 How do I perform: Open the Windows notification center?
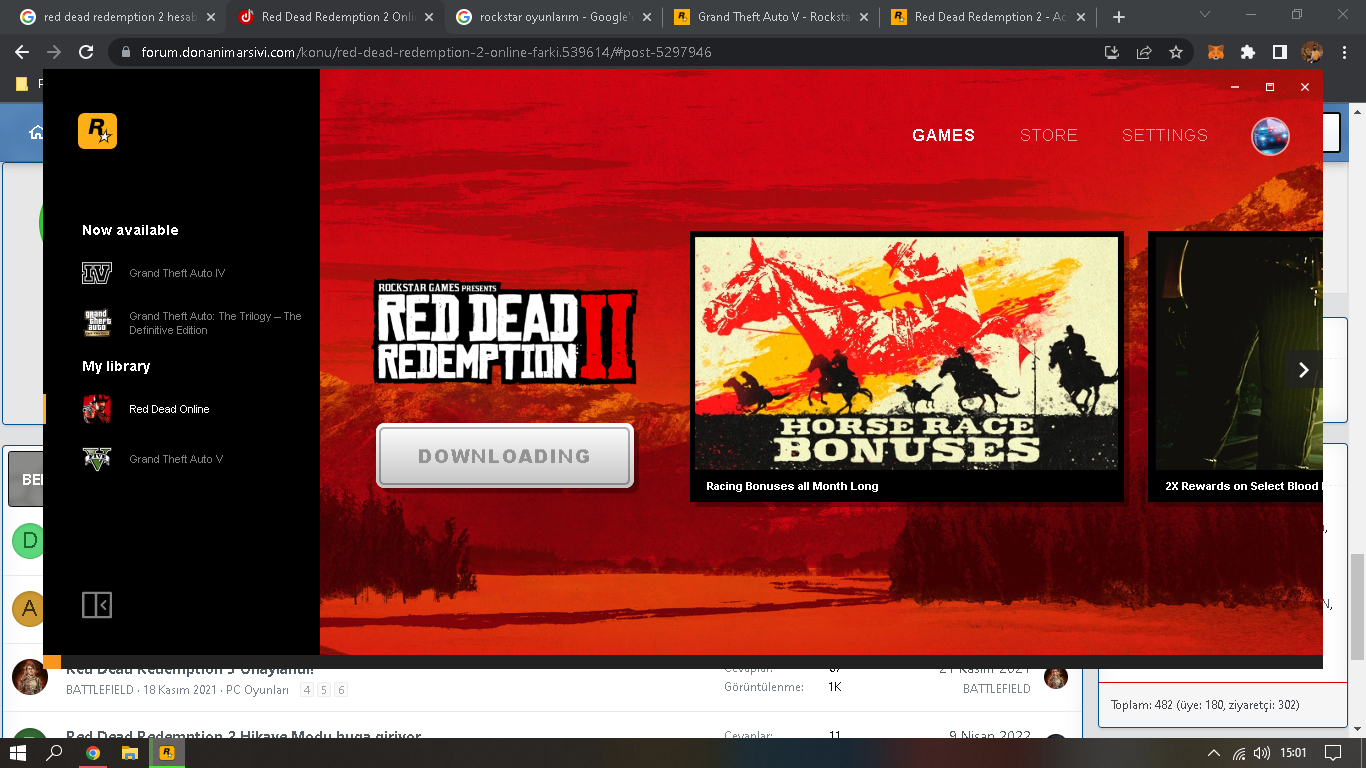pyautogui.click(x=1333, y=753)
